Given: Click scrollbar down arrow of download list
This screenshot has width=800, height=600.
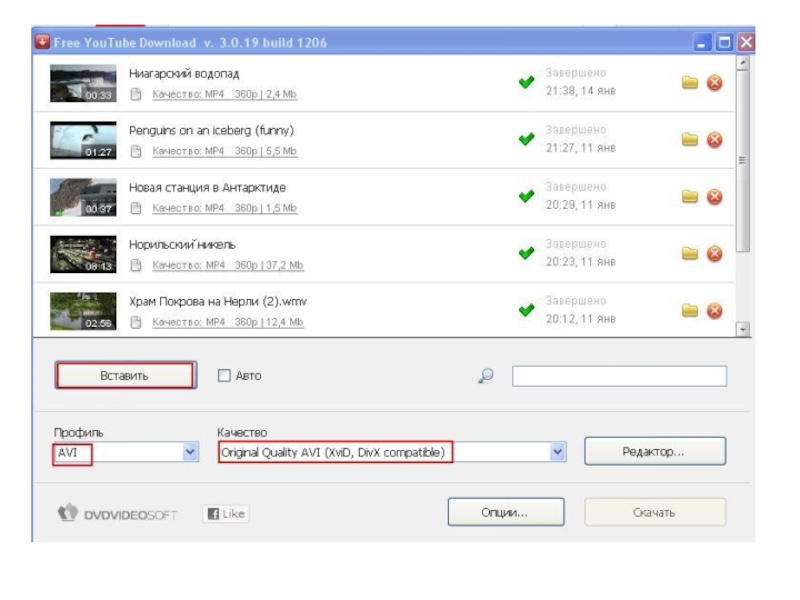Looking at the screenshot, I should 743,330.
